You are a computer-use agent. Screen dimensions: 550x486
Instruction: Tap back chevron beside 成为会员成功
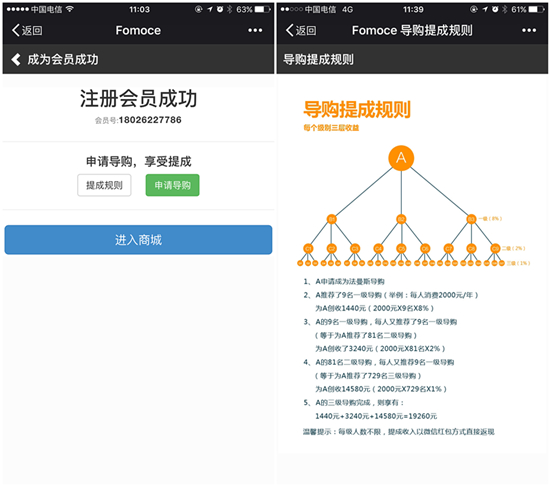pos(16,59)
